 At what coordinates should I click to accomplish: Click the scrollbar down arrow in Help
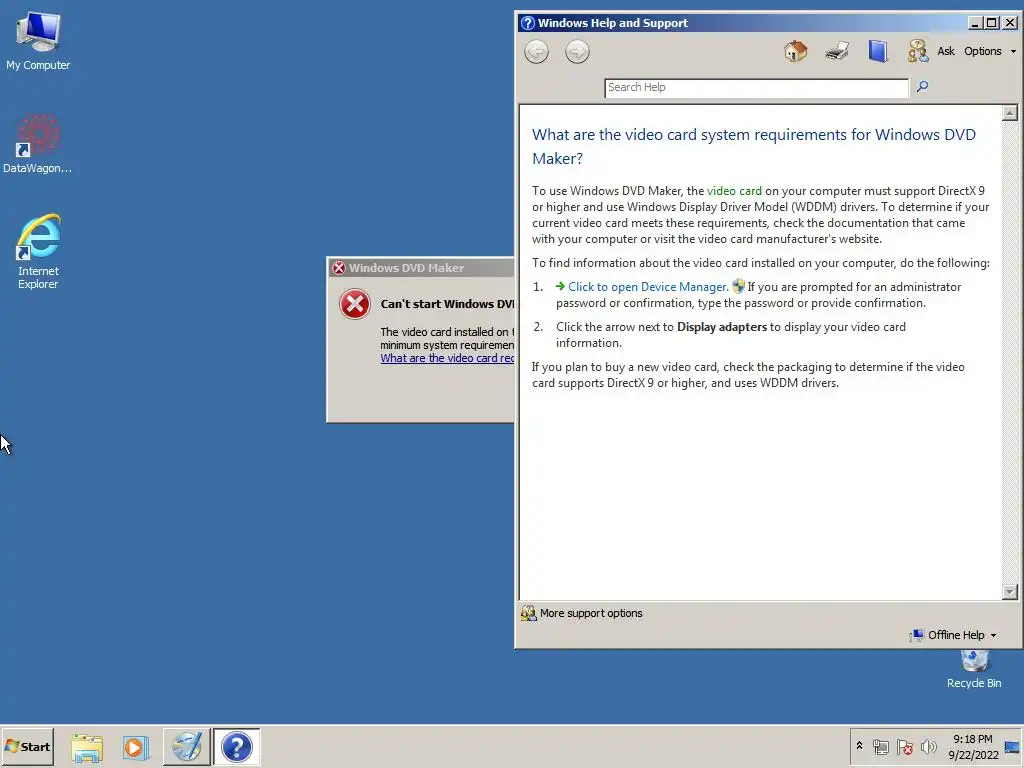click(1010, 592)
